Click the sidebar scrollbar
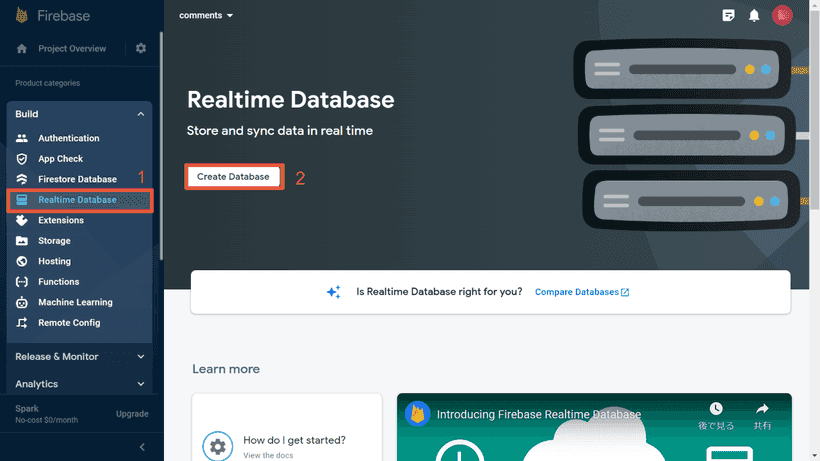 (x=161, y=145)
